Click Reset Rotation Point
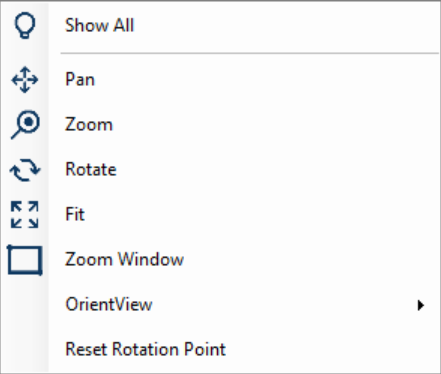Image resolution: width=441 pixels, height=374 pixels. [x=220, y=349]
